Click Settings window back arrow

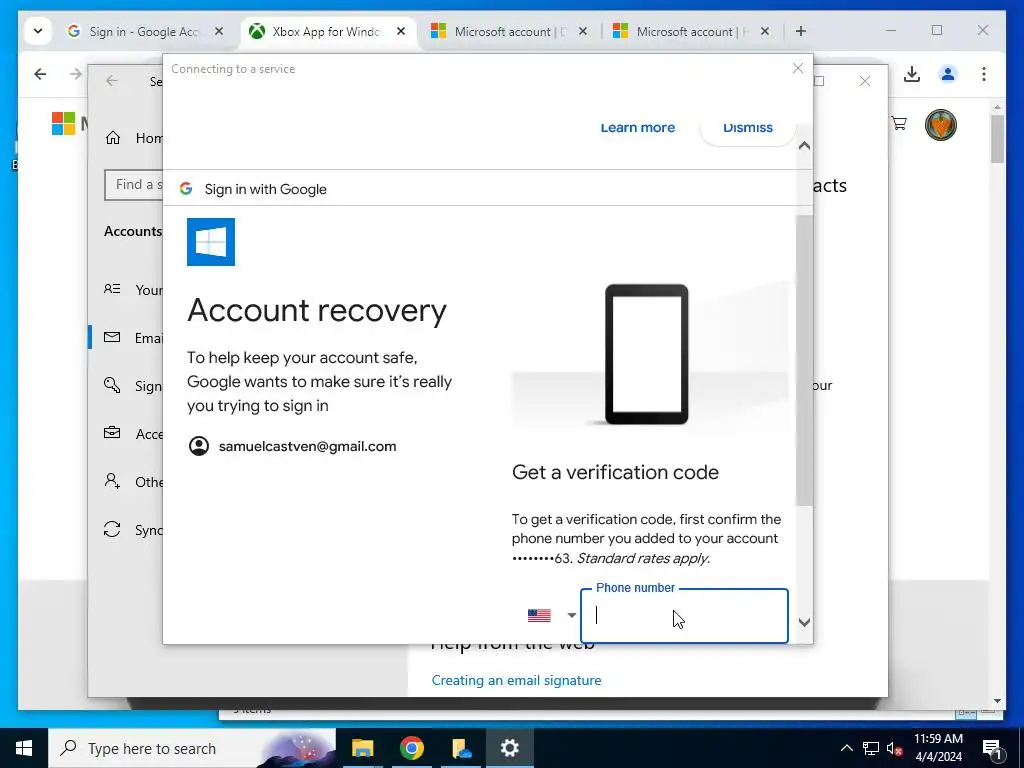[112, 80]
